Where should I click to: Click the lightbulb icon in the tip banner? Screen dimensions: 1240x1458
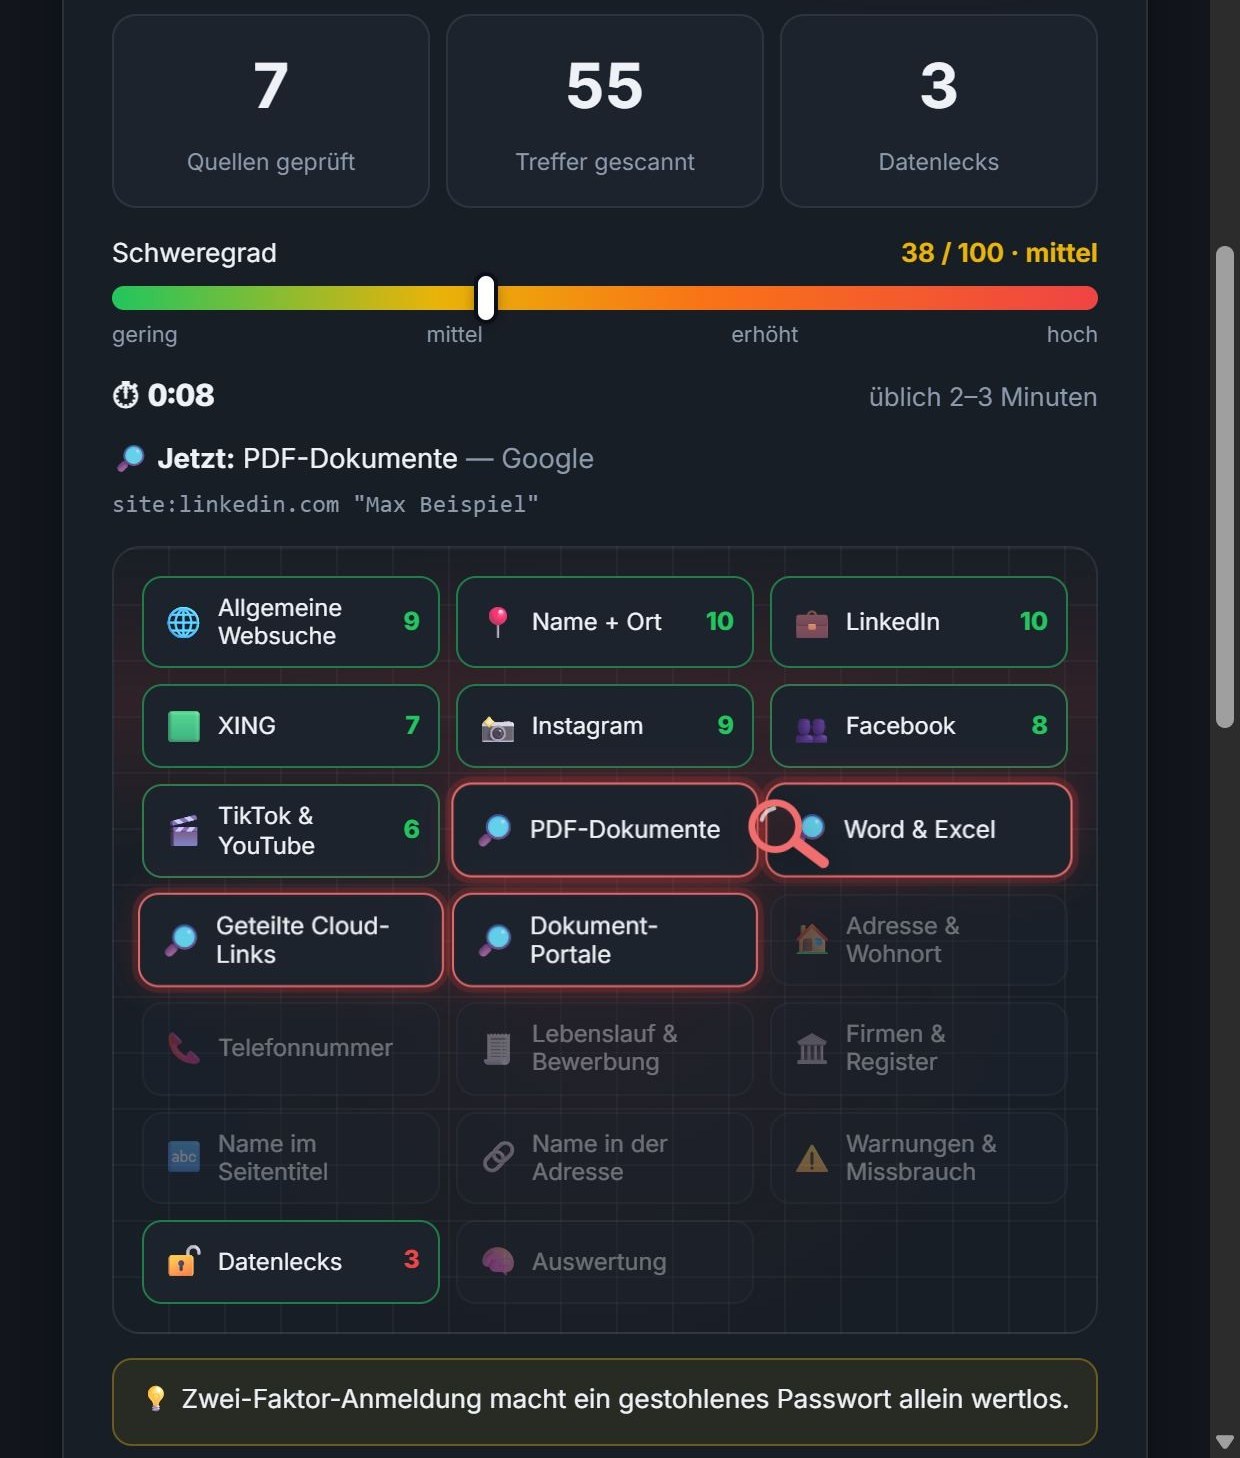[155, 1398]
